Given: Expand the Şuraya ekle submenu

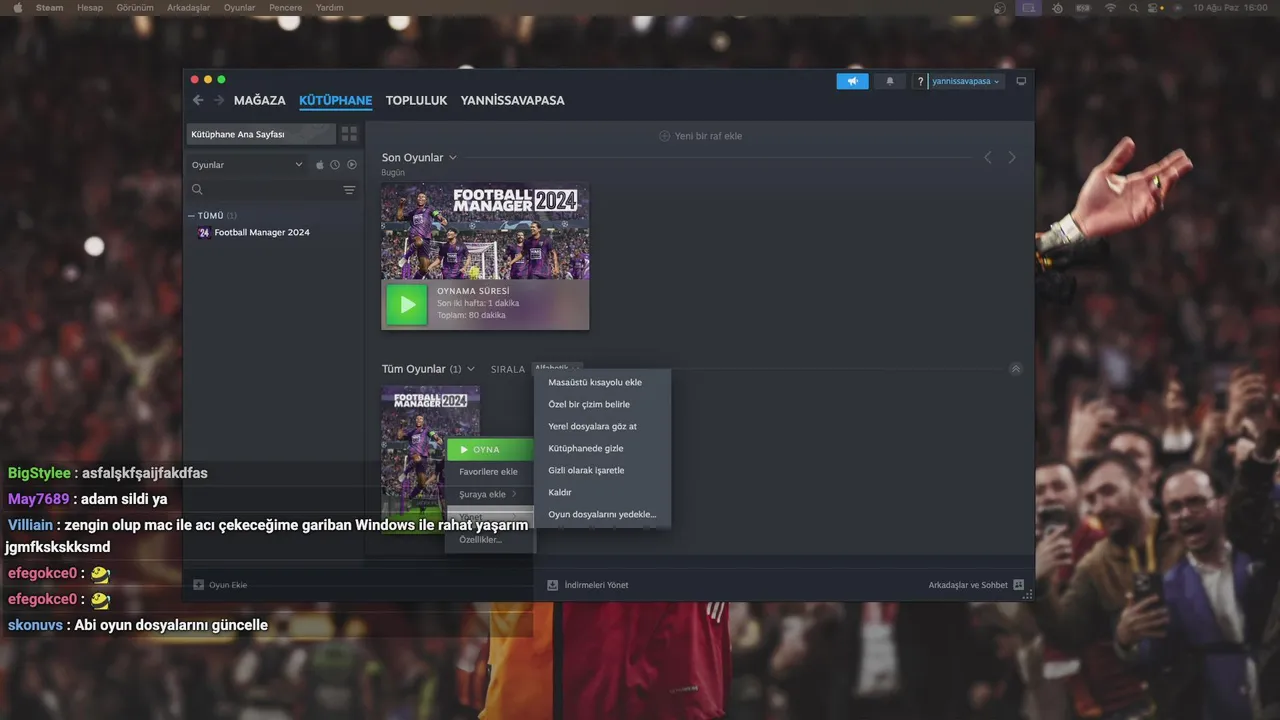Looking at the screenshot, I should click(x=490, y=494).
